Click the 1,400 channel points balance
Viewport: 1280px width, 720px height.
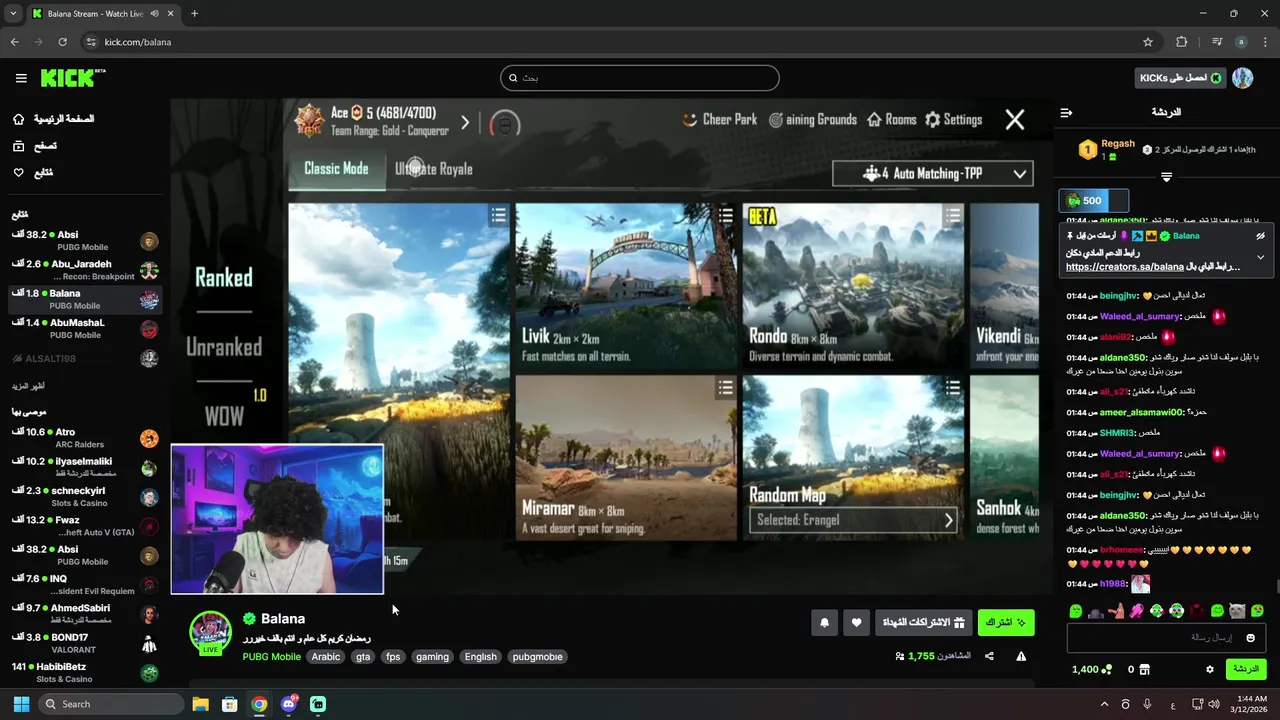click(1091, 670)
